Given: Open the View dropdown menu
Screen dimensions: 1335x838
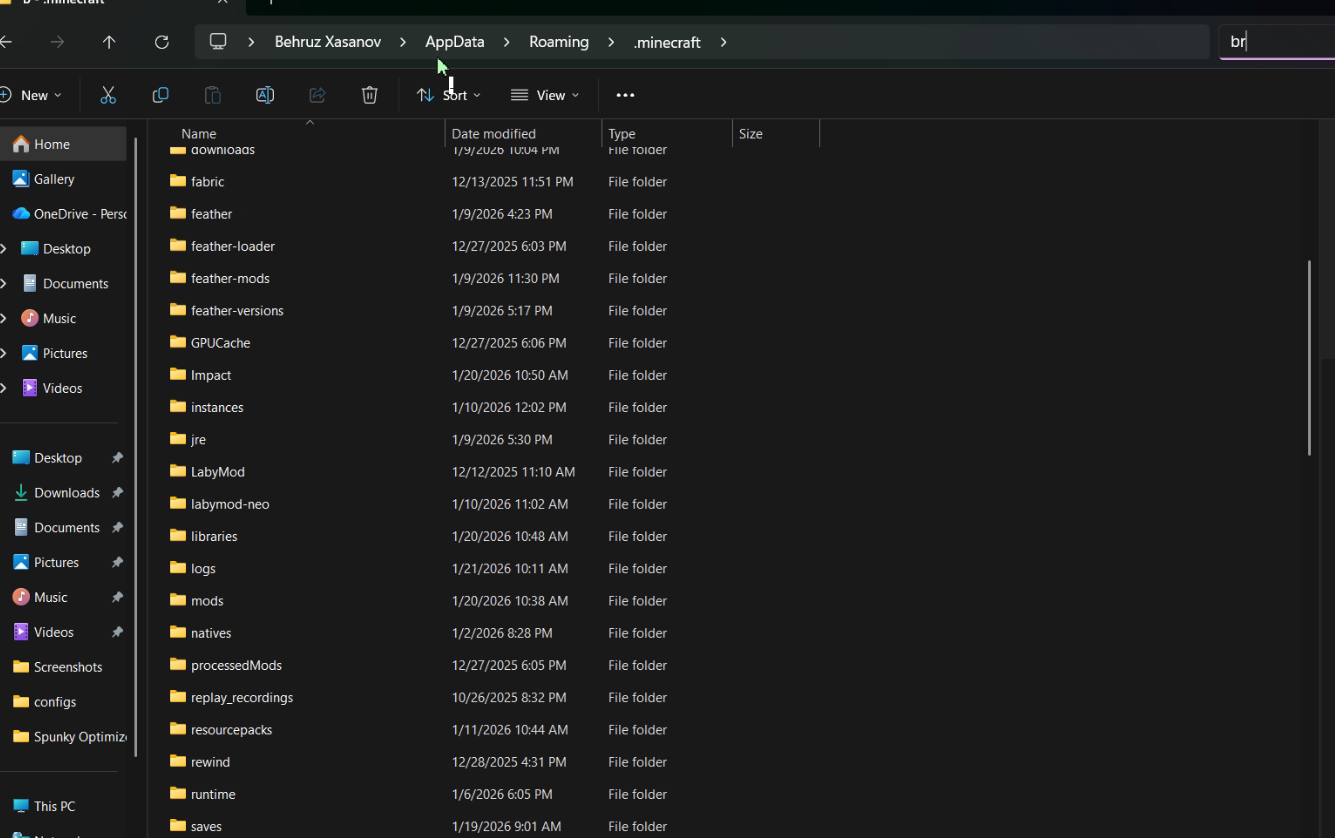Looking at the screenshot, I should pos(545,95).
